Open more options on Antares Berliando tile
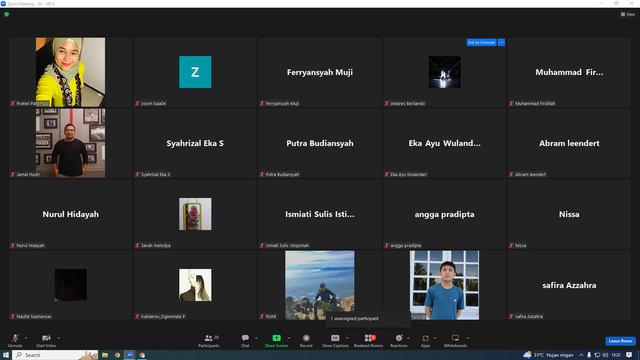The width and height of the screenshot is (640, 360). 501,42
